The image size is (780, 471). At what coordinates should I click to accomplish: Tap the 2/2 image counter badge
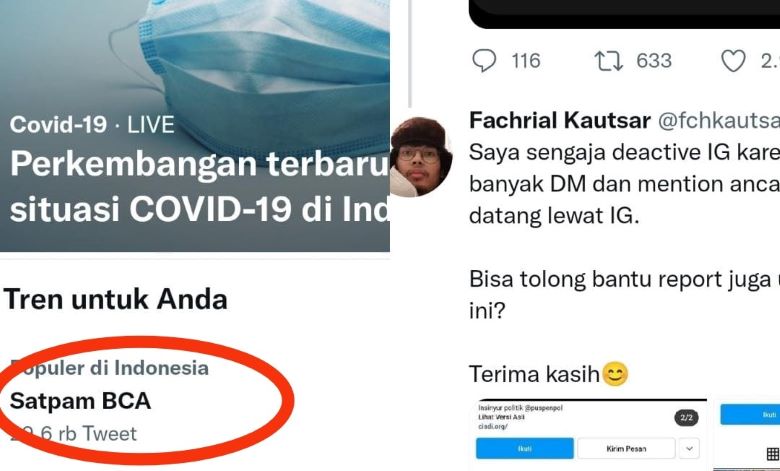[x=686, y=417]
